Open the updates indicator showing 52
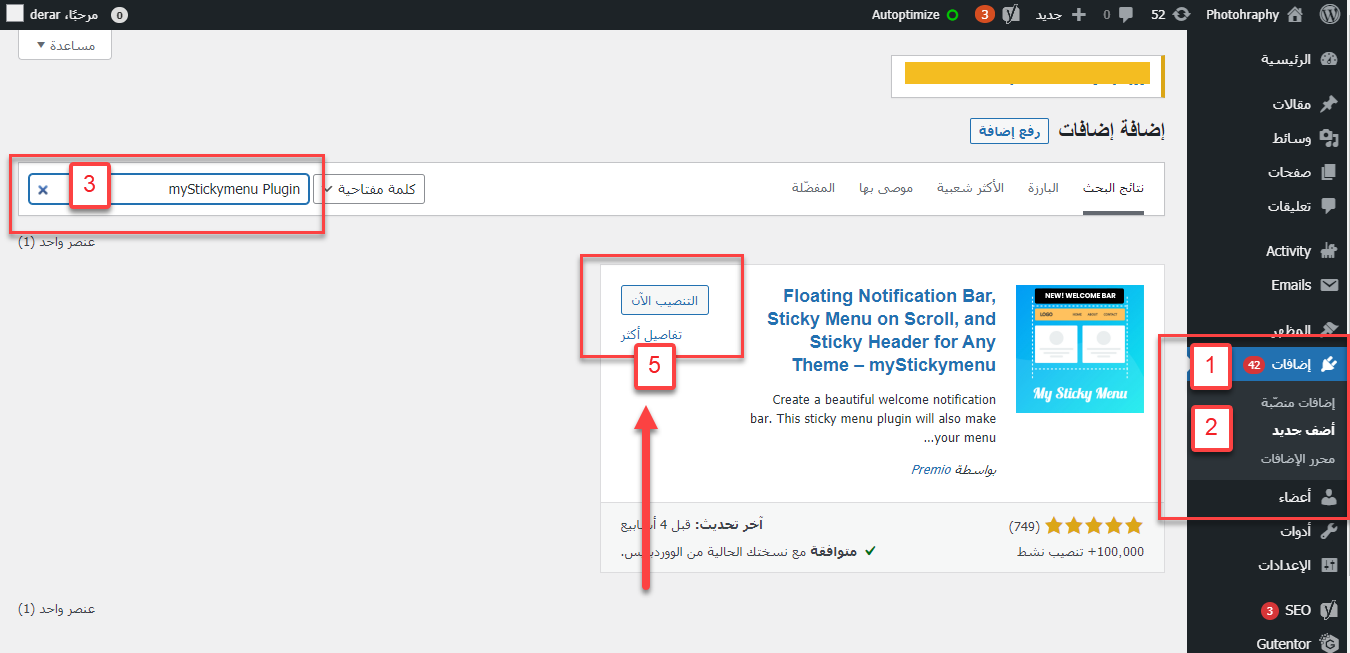Screen dimensions: 1350x653 1172,15
